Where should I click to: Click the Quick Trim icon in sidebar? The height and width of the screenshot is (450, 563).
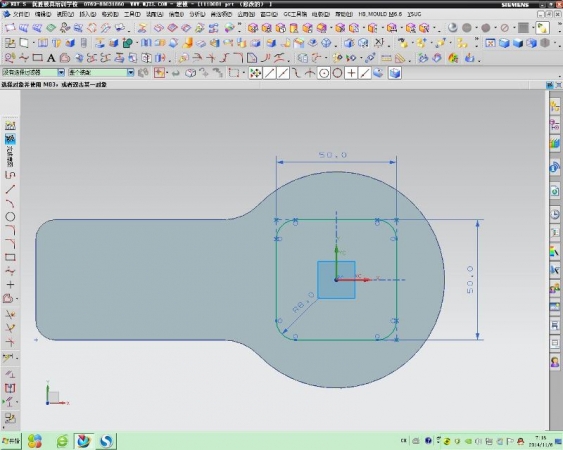10,314
